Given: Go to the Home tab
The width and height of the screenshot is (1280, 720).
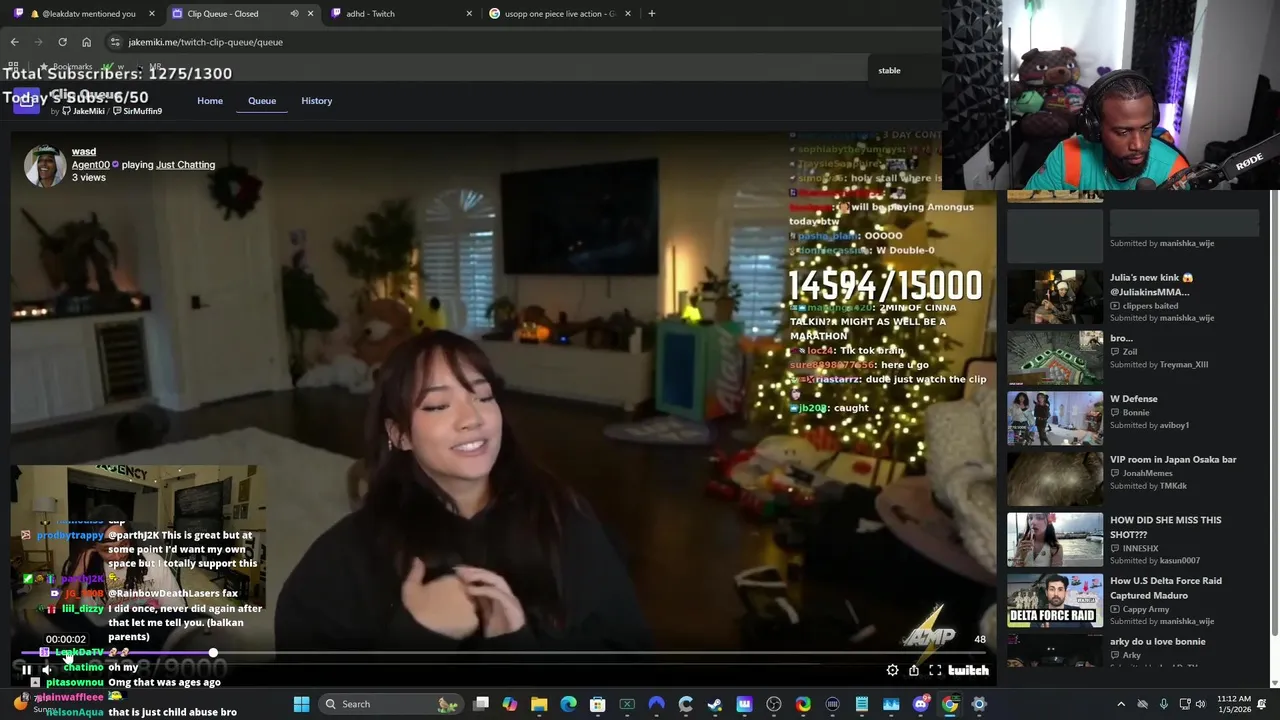Looking at the screenshot, I should (x=210, y=101).
